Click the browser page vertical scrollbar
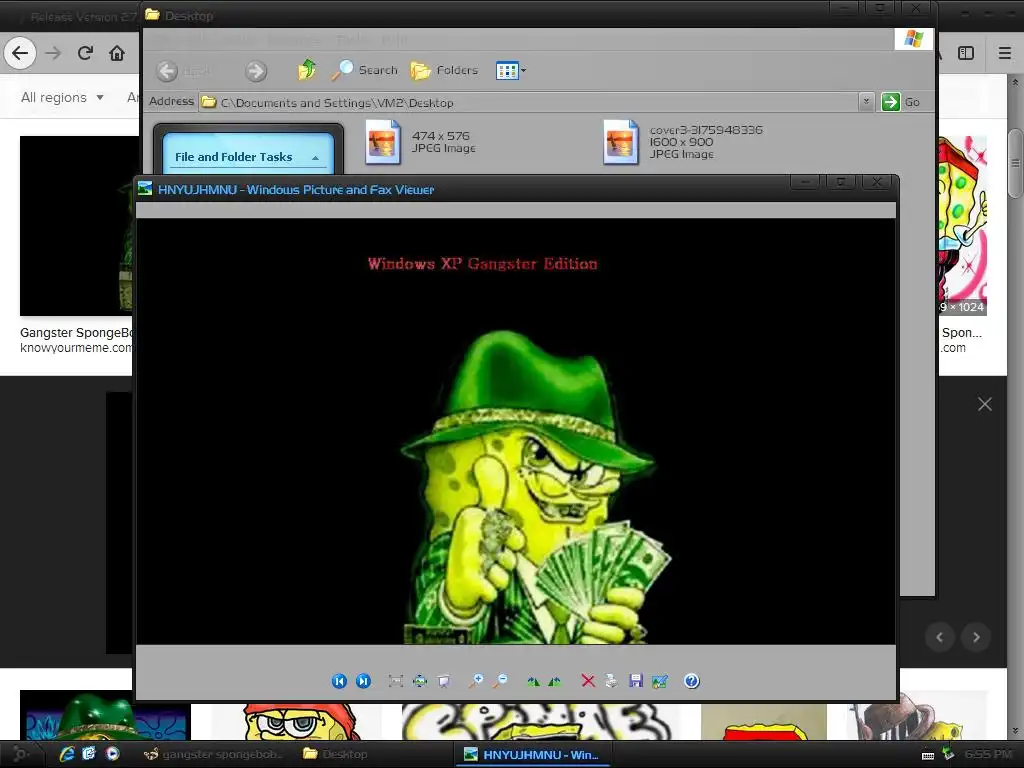This screenshot has height=768, width=1024. 1015,163
